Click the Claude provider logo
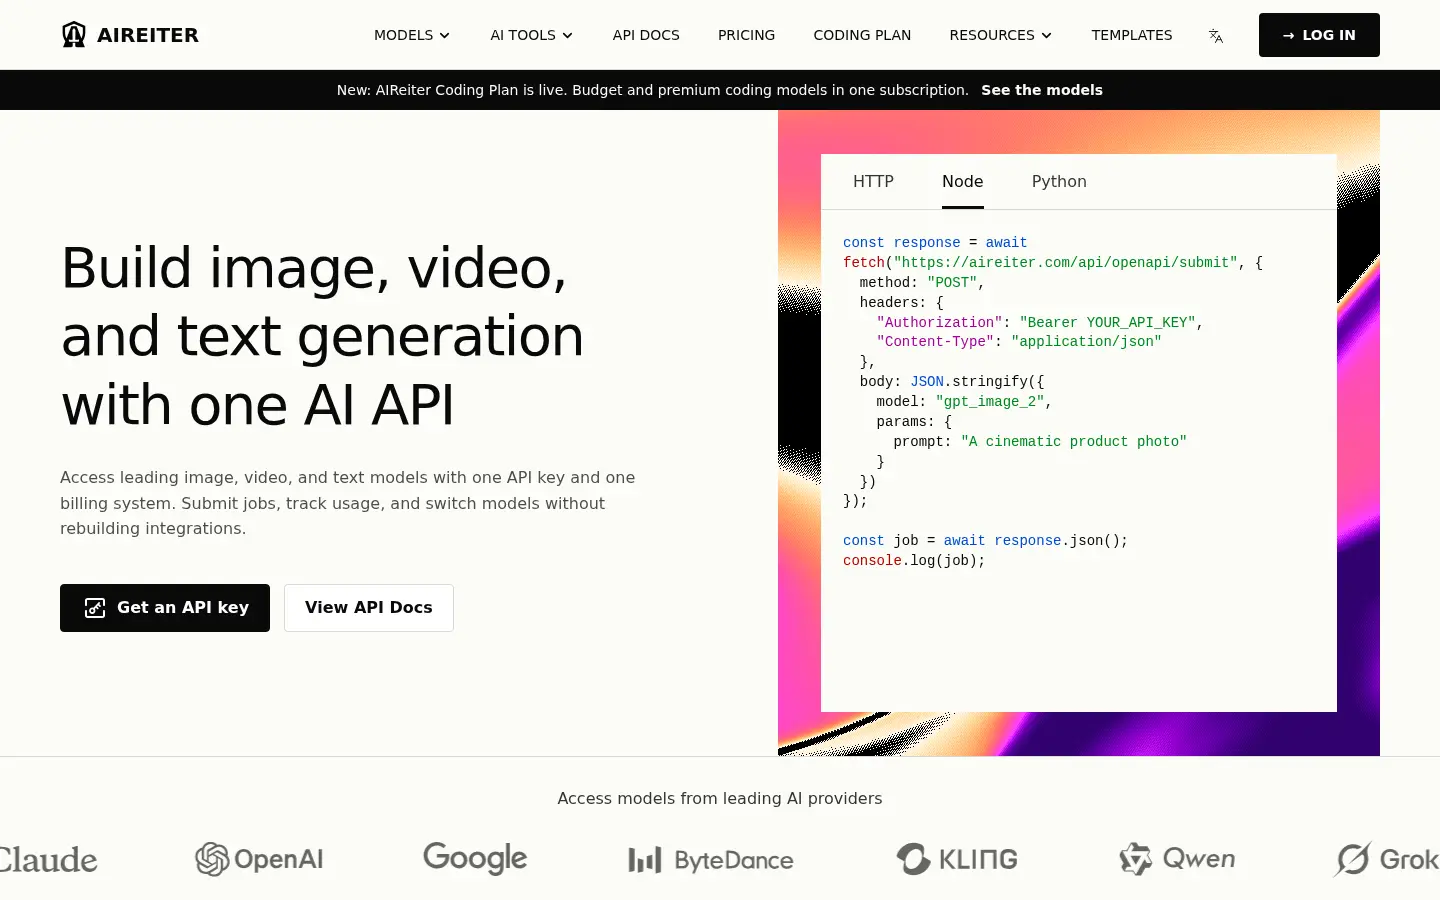 [48, 860]
